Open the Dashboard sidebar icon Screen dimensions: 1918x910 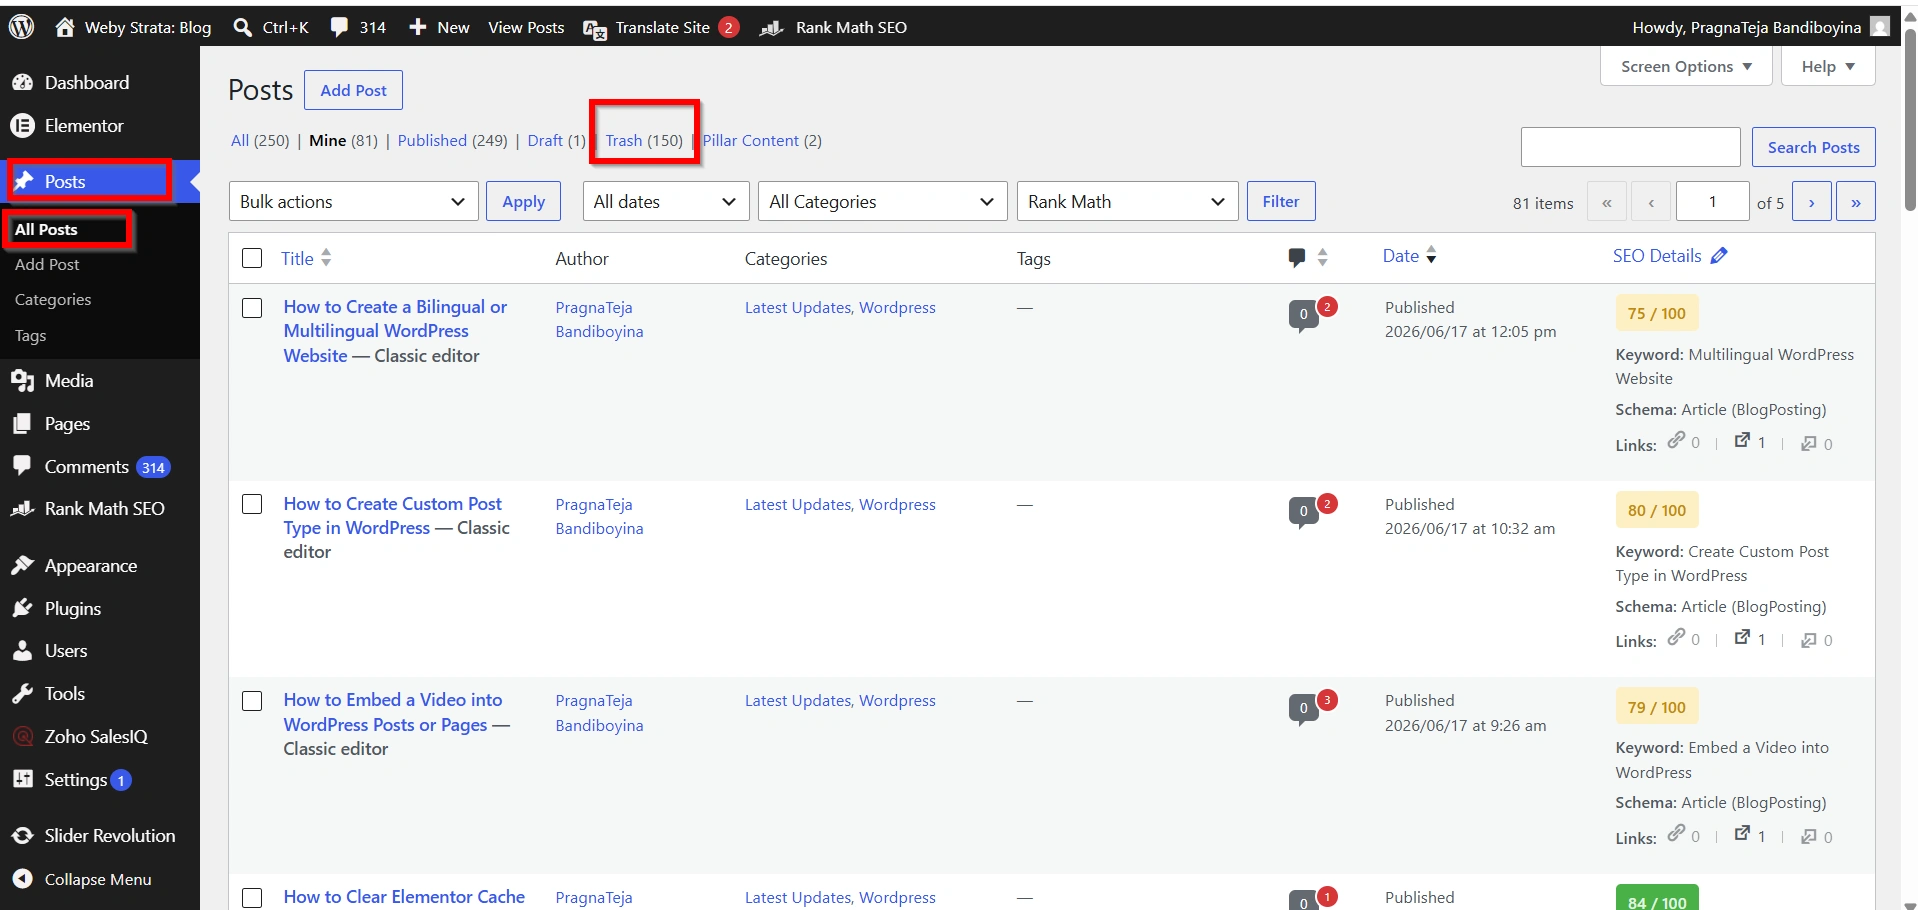point(22,83)
